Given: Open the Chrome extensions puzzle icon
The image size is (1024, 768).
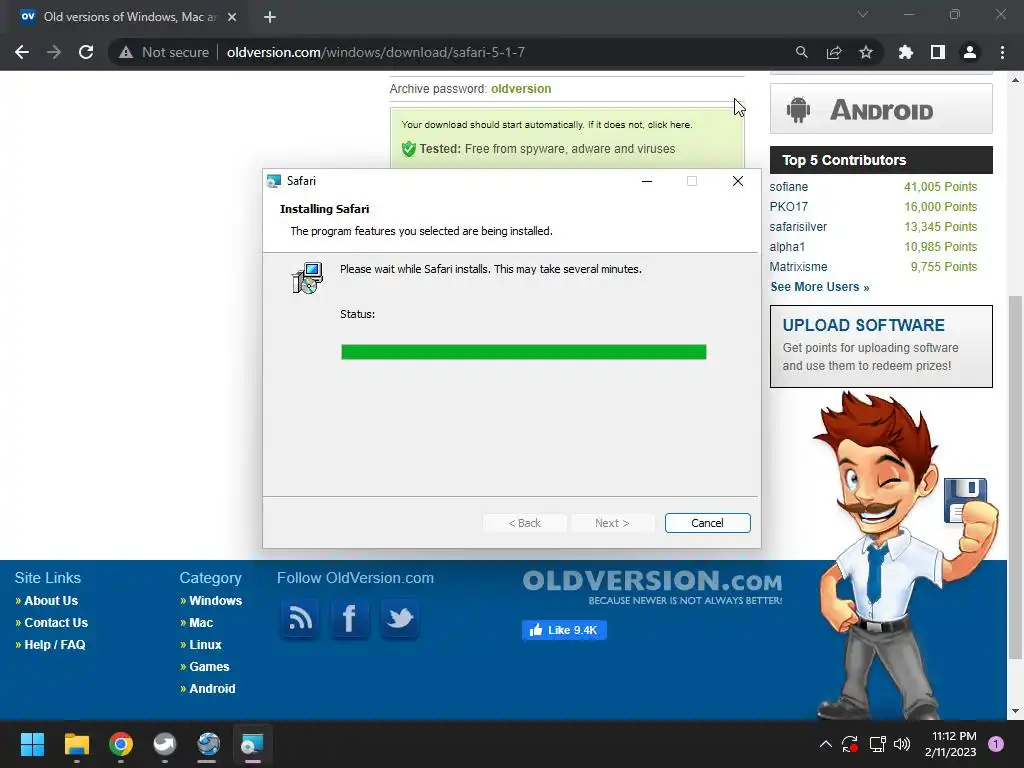Looking at the screenshot, I should 906,52.
